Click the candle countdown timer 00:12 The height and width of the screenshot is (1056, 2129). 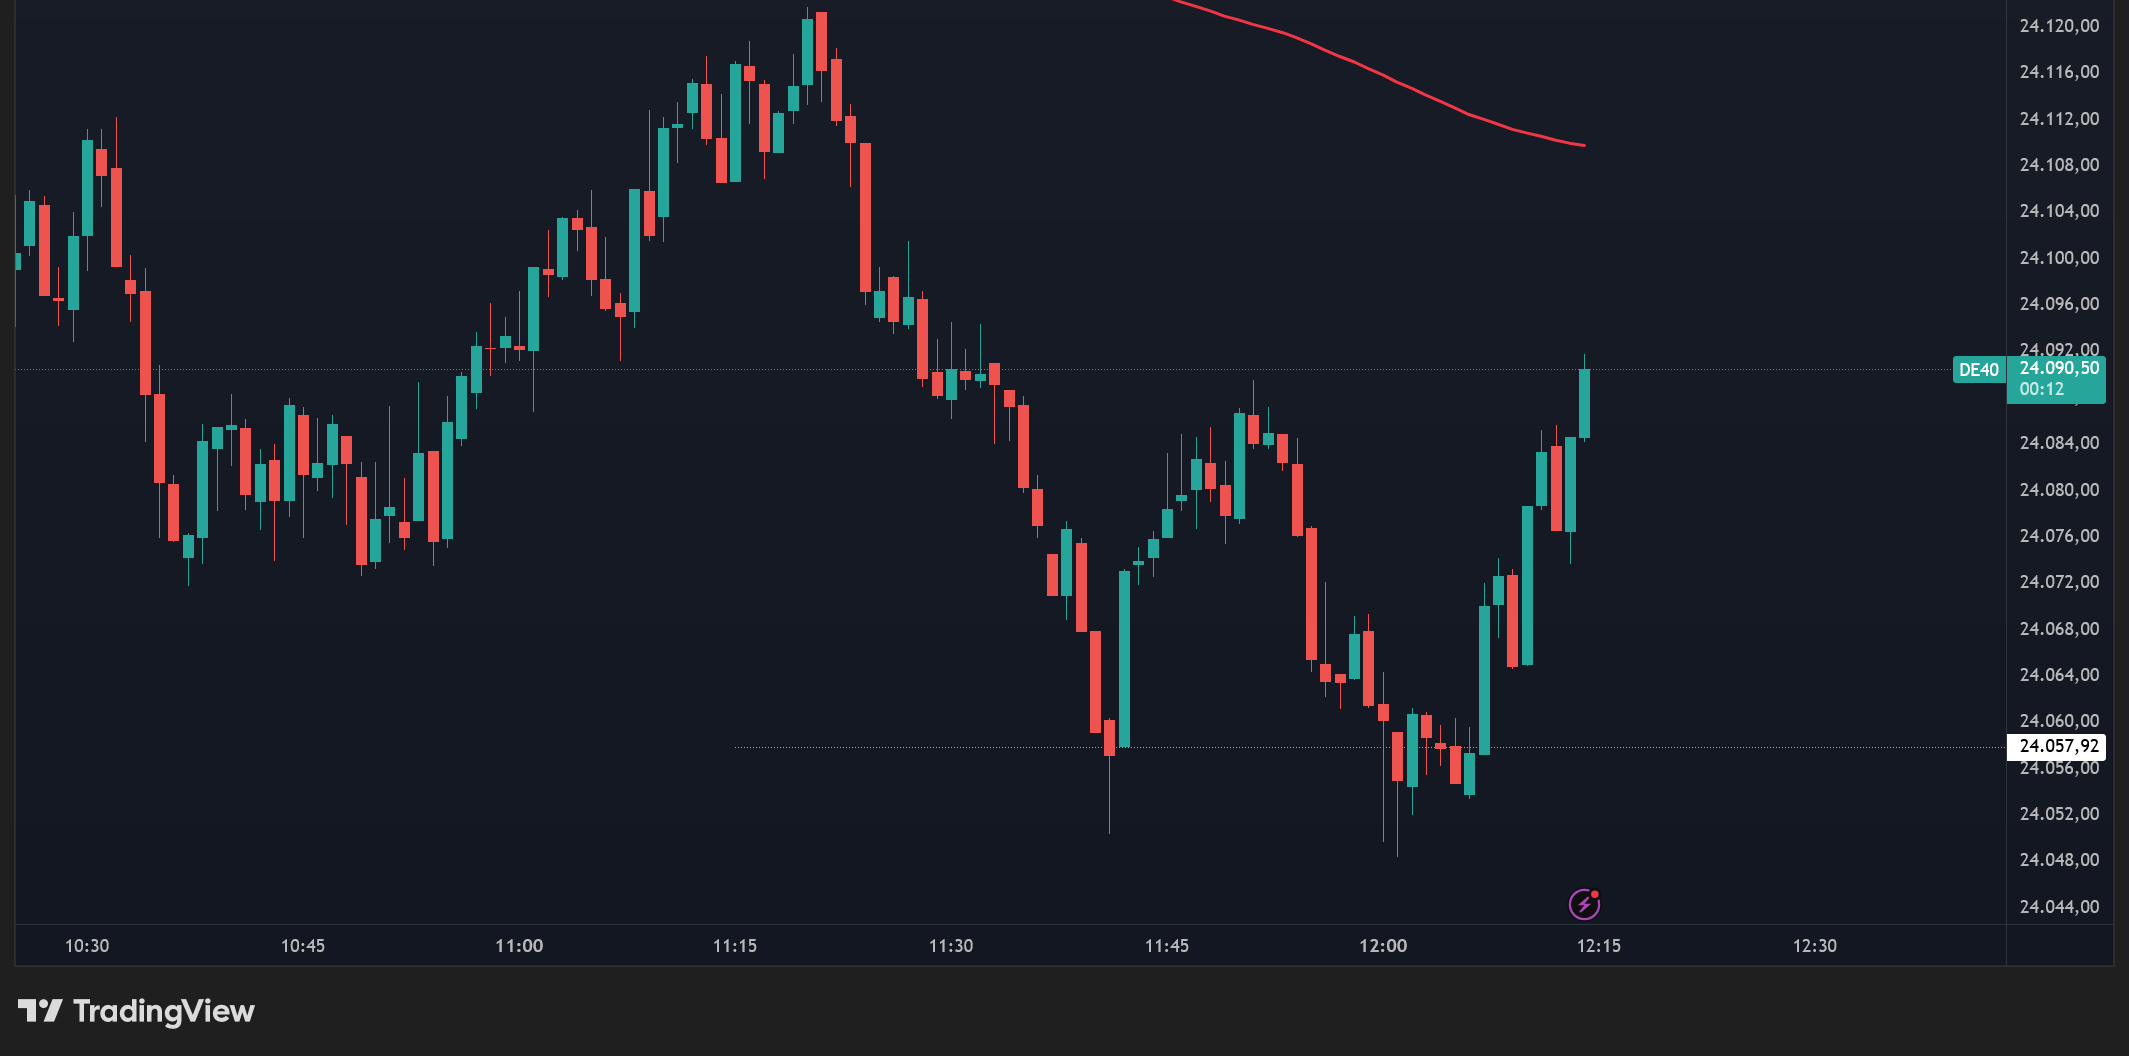2041,389
